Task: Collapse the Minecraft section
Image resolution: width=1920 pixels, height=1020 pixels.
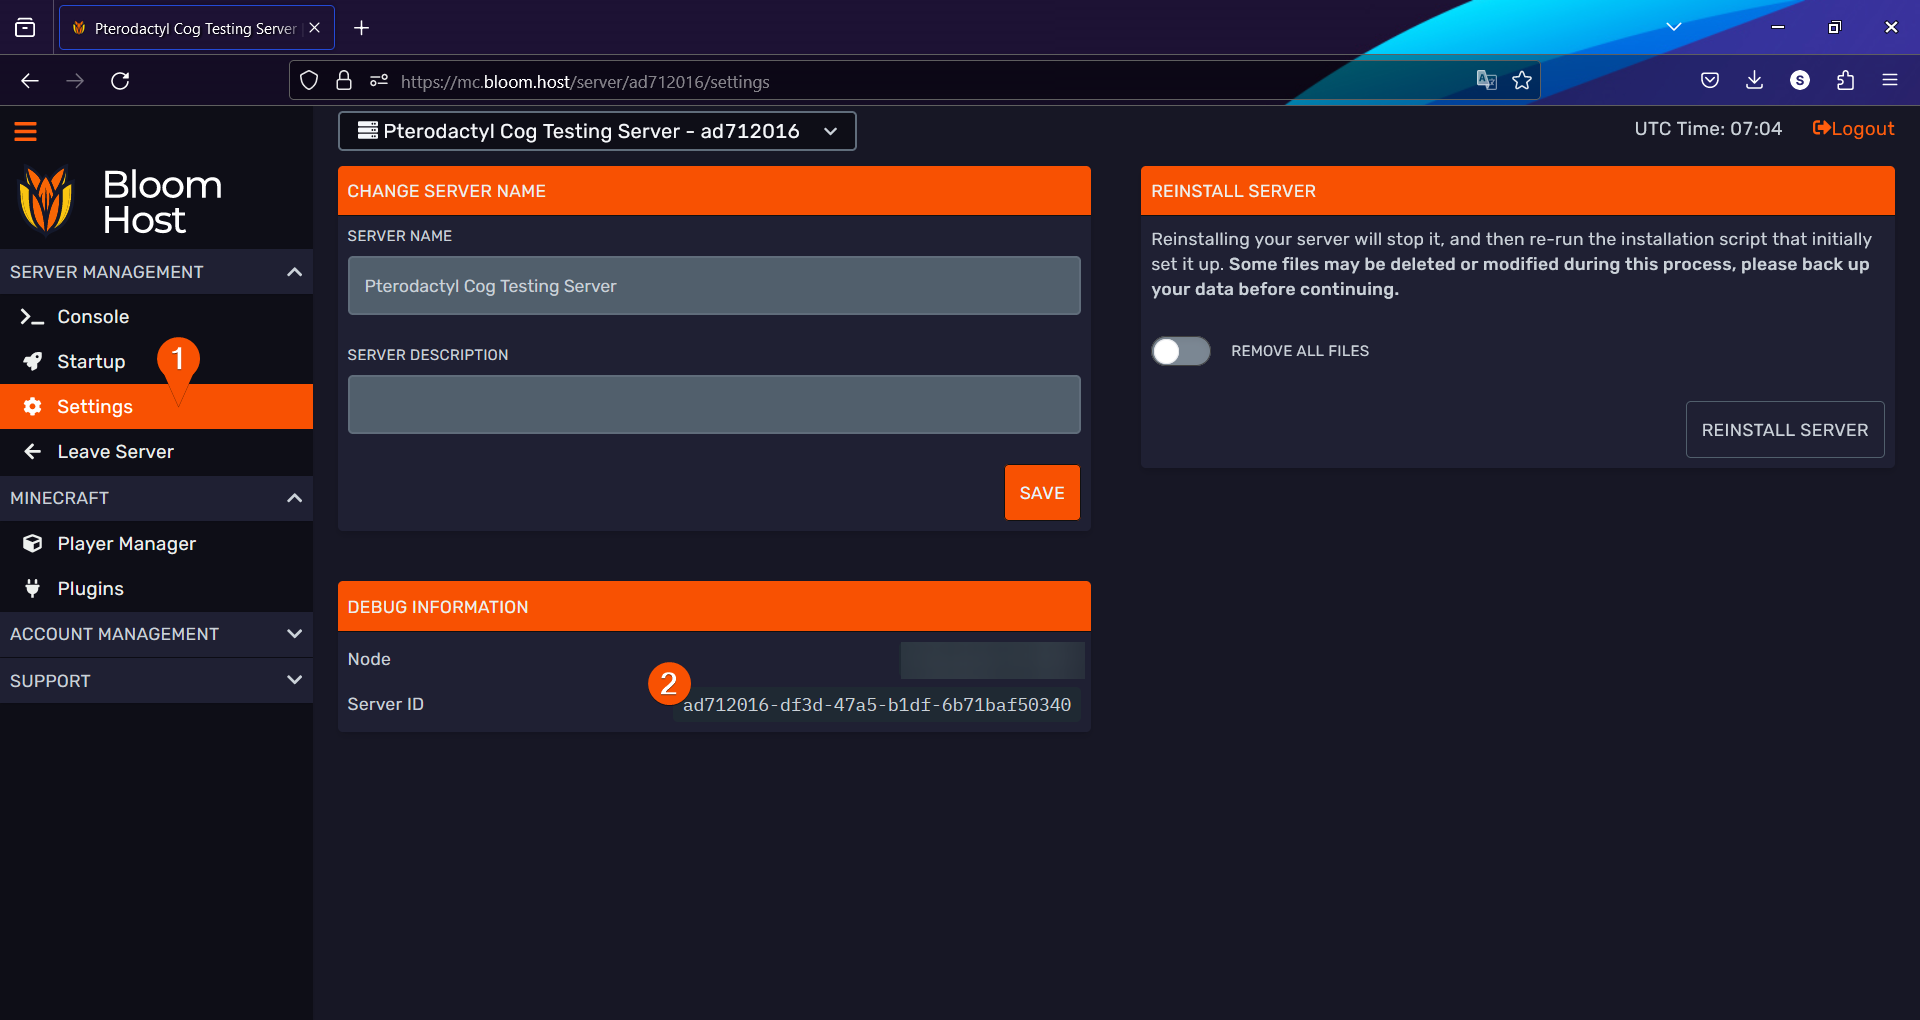Action: tap(156, 498)
